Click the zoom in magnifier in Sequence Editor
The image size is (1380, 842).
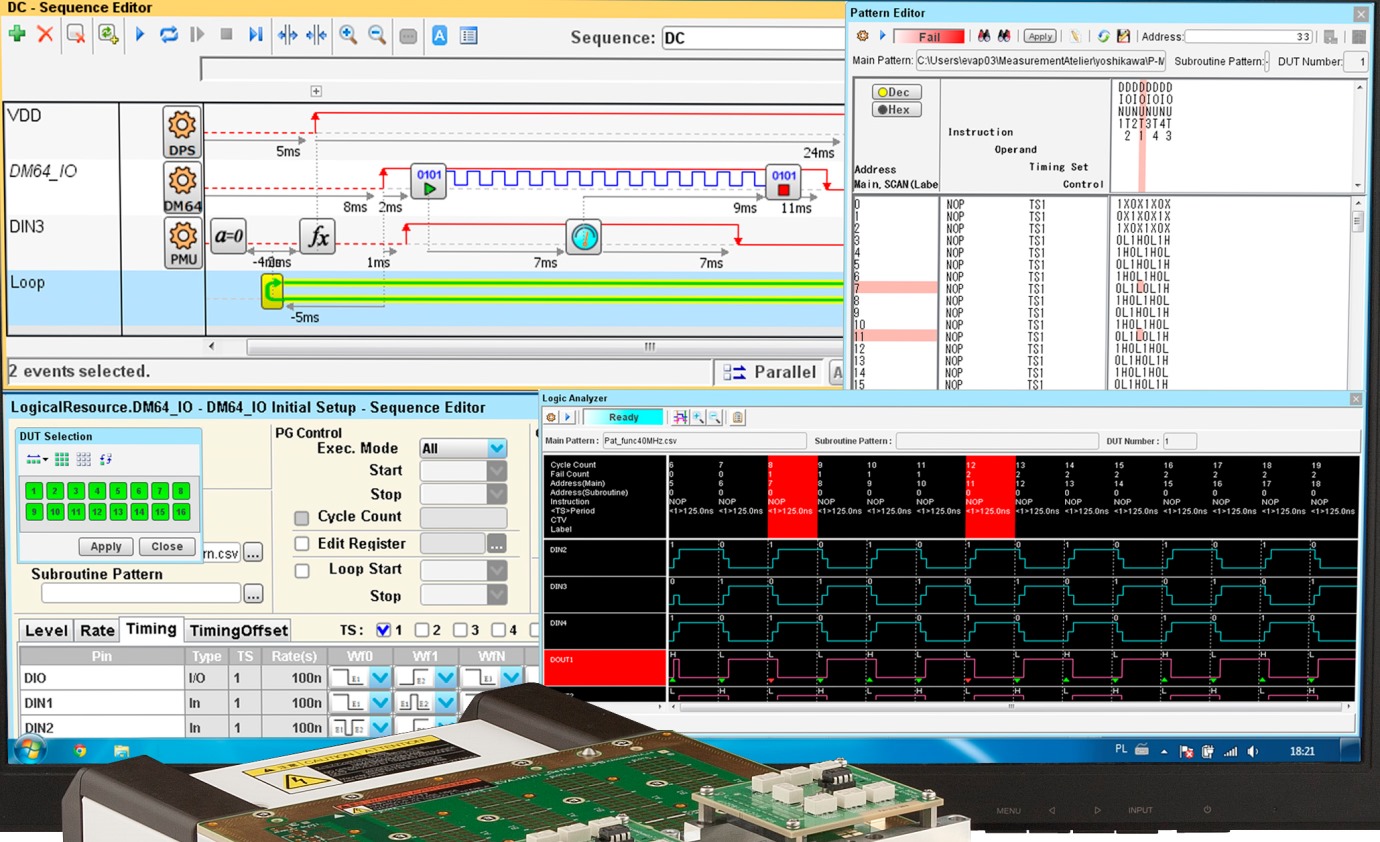(348, 34)
